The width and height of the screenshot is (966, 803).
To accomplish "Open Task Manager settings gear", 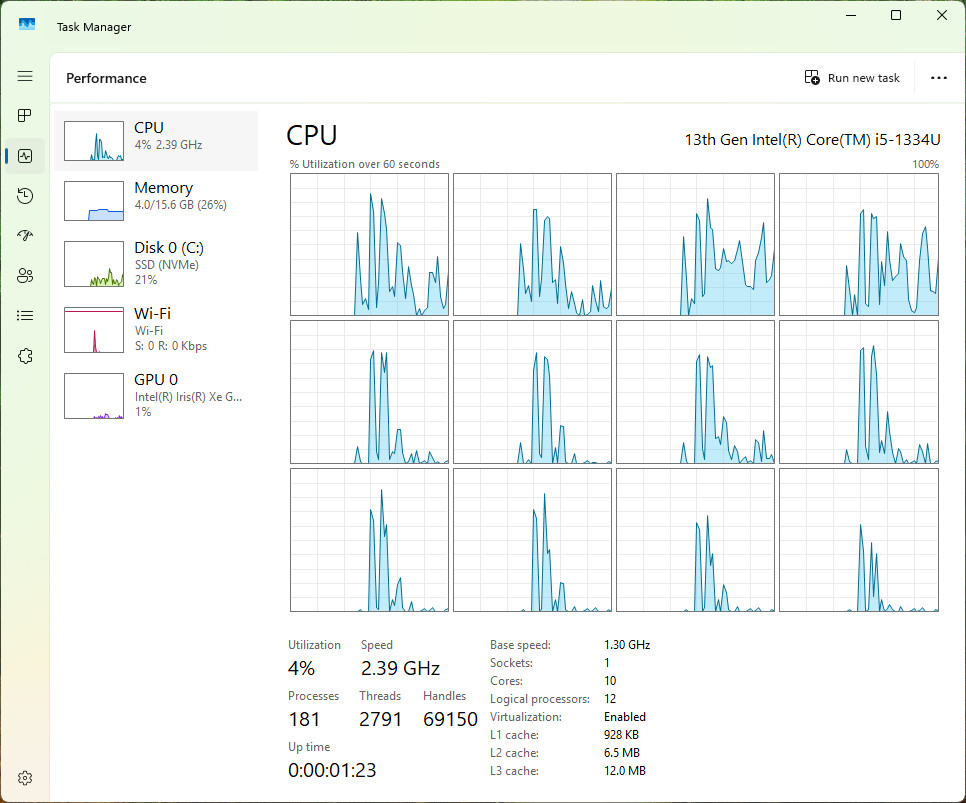I will pos(25,778).
